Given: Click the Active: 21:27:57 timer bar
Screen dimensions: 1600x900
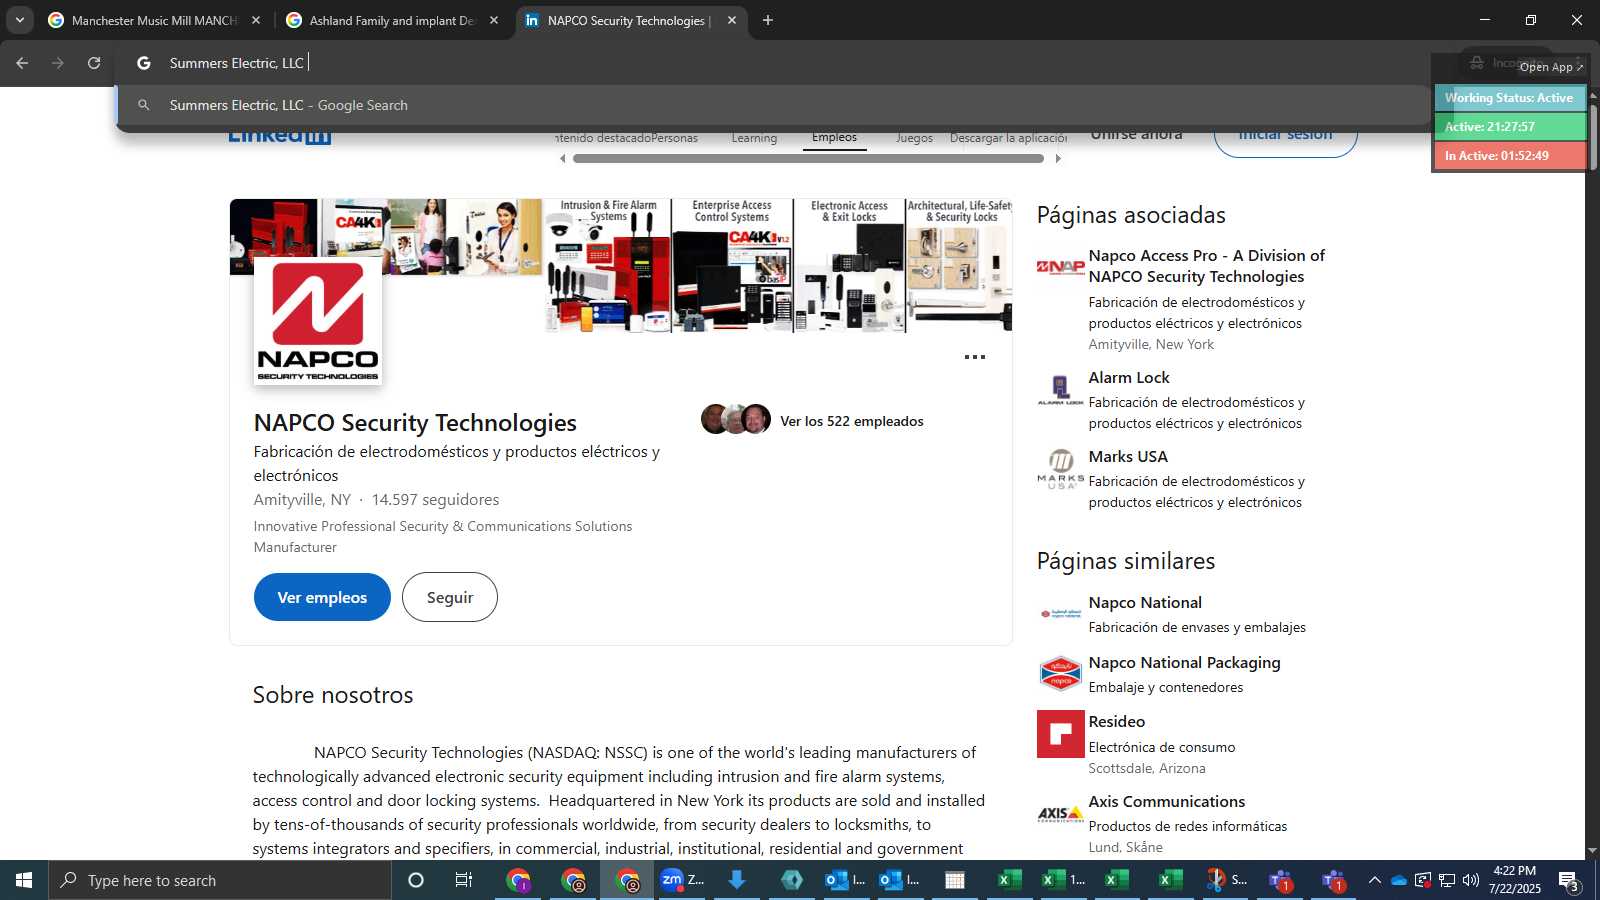Looking at the screenshot, I should pyautogui.click(x=1510, y=127).
